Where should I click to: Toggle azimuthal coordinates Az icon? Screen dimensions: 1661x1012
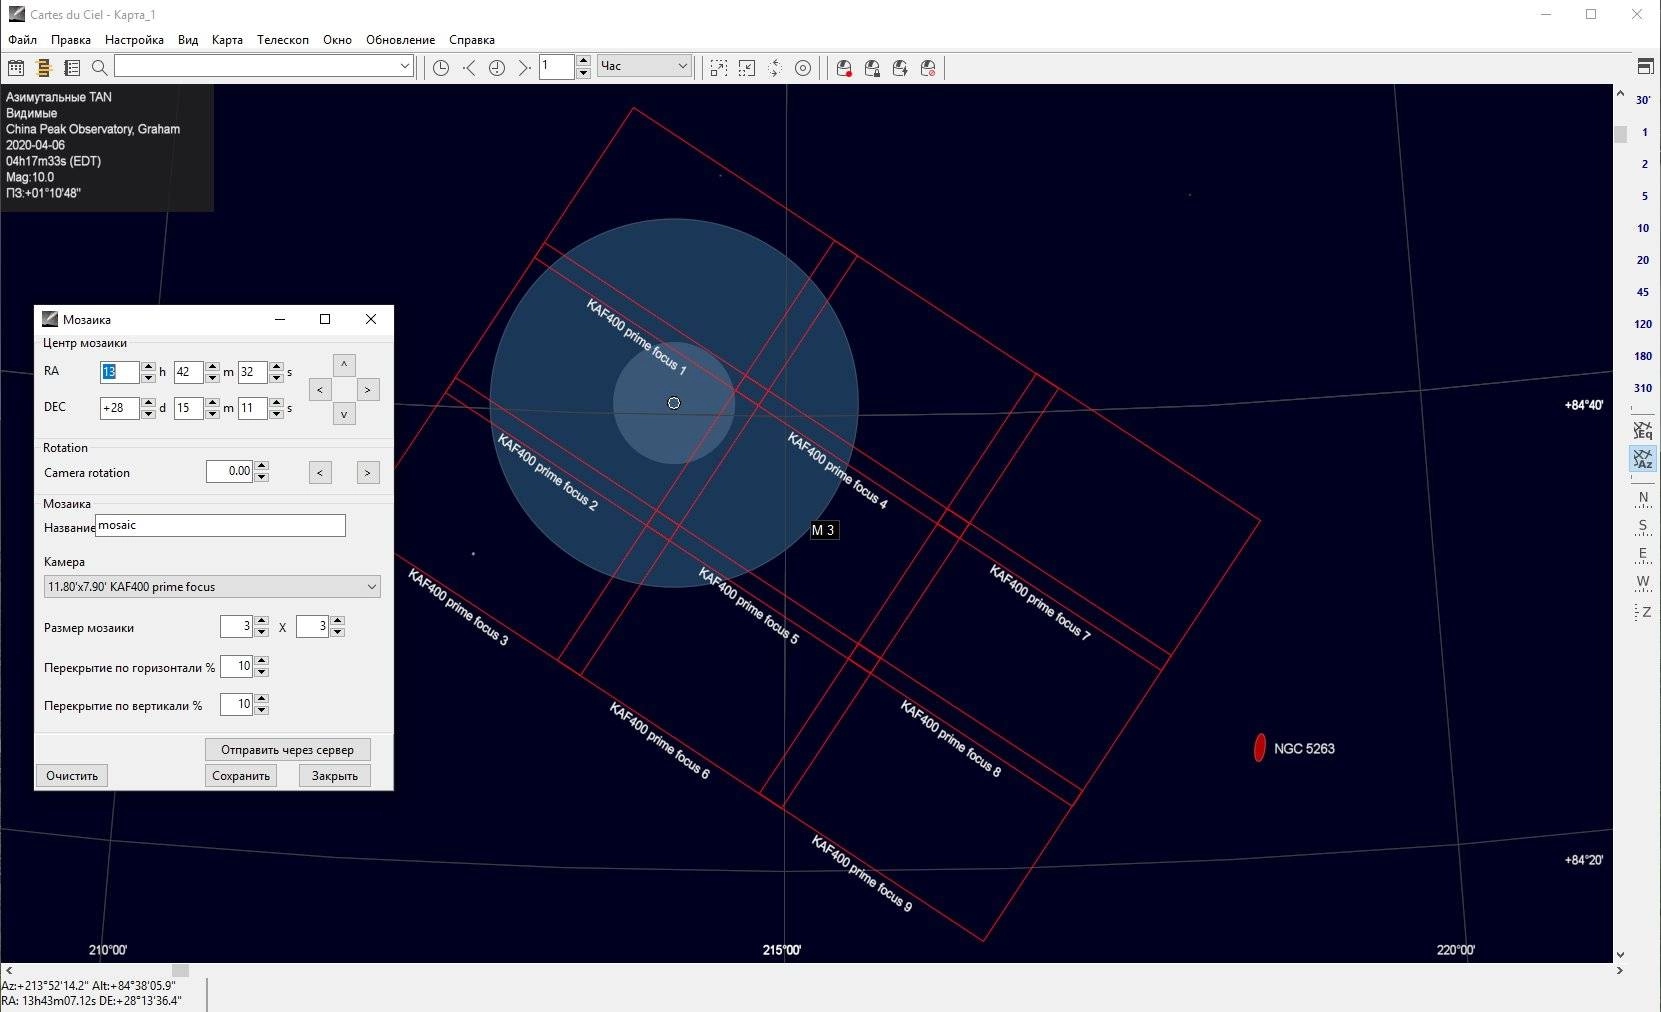[x=1643, y=459]
